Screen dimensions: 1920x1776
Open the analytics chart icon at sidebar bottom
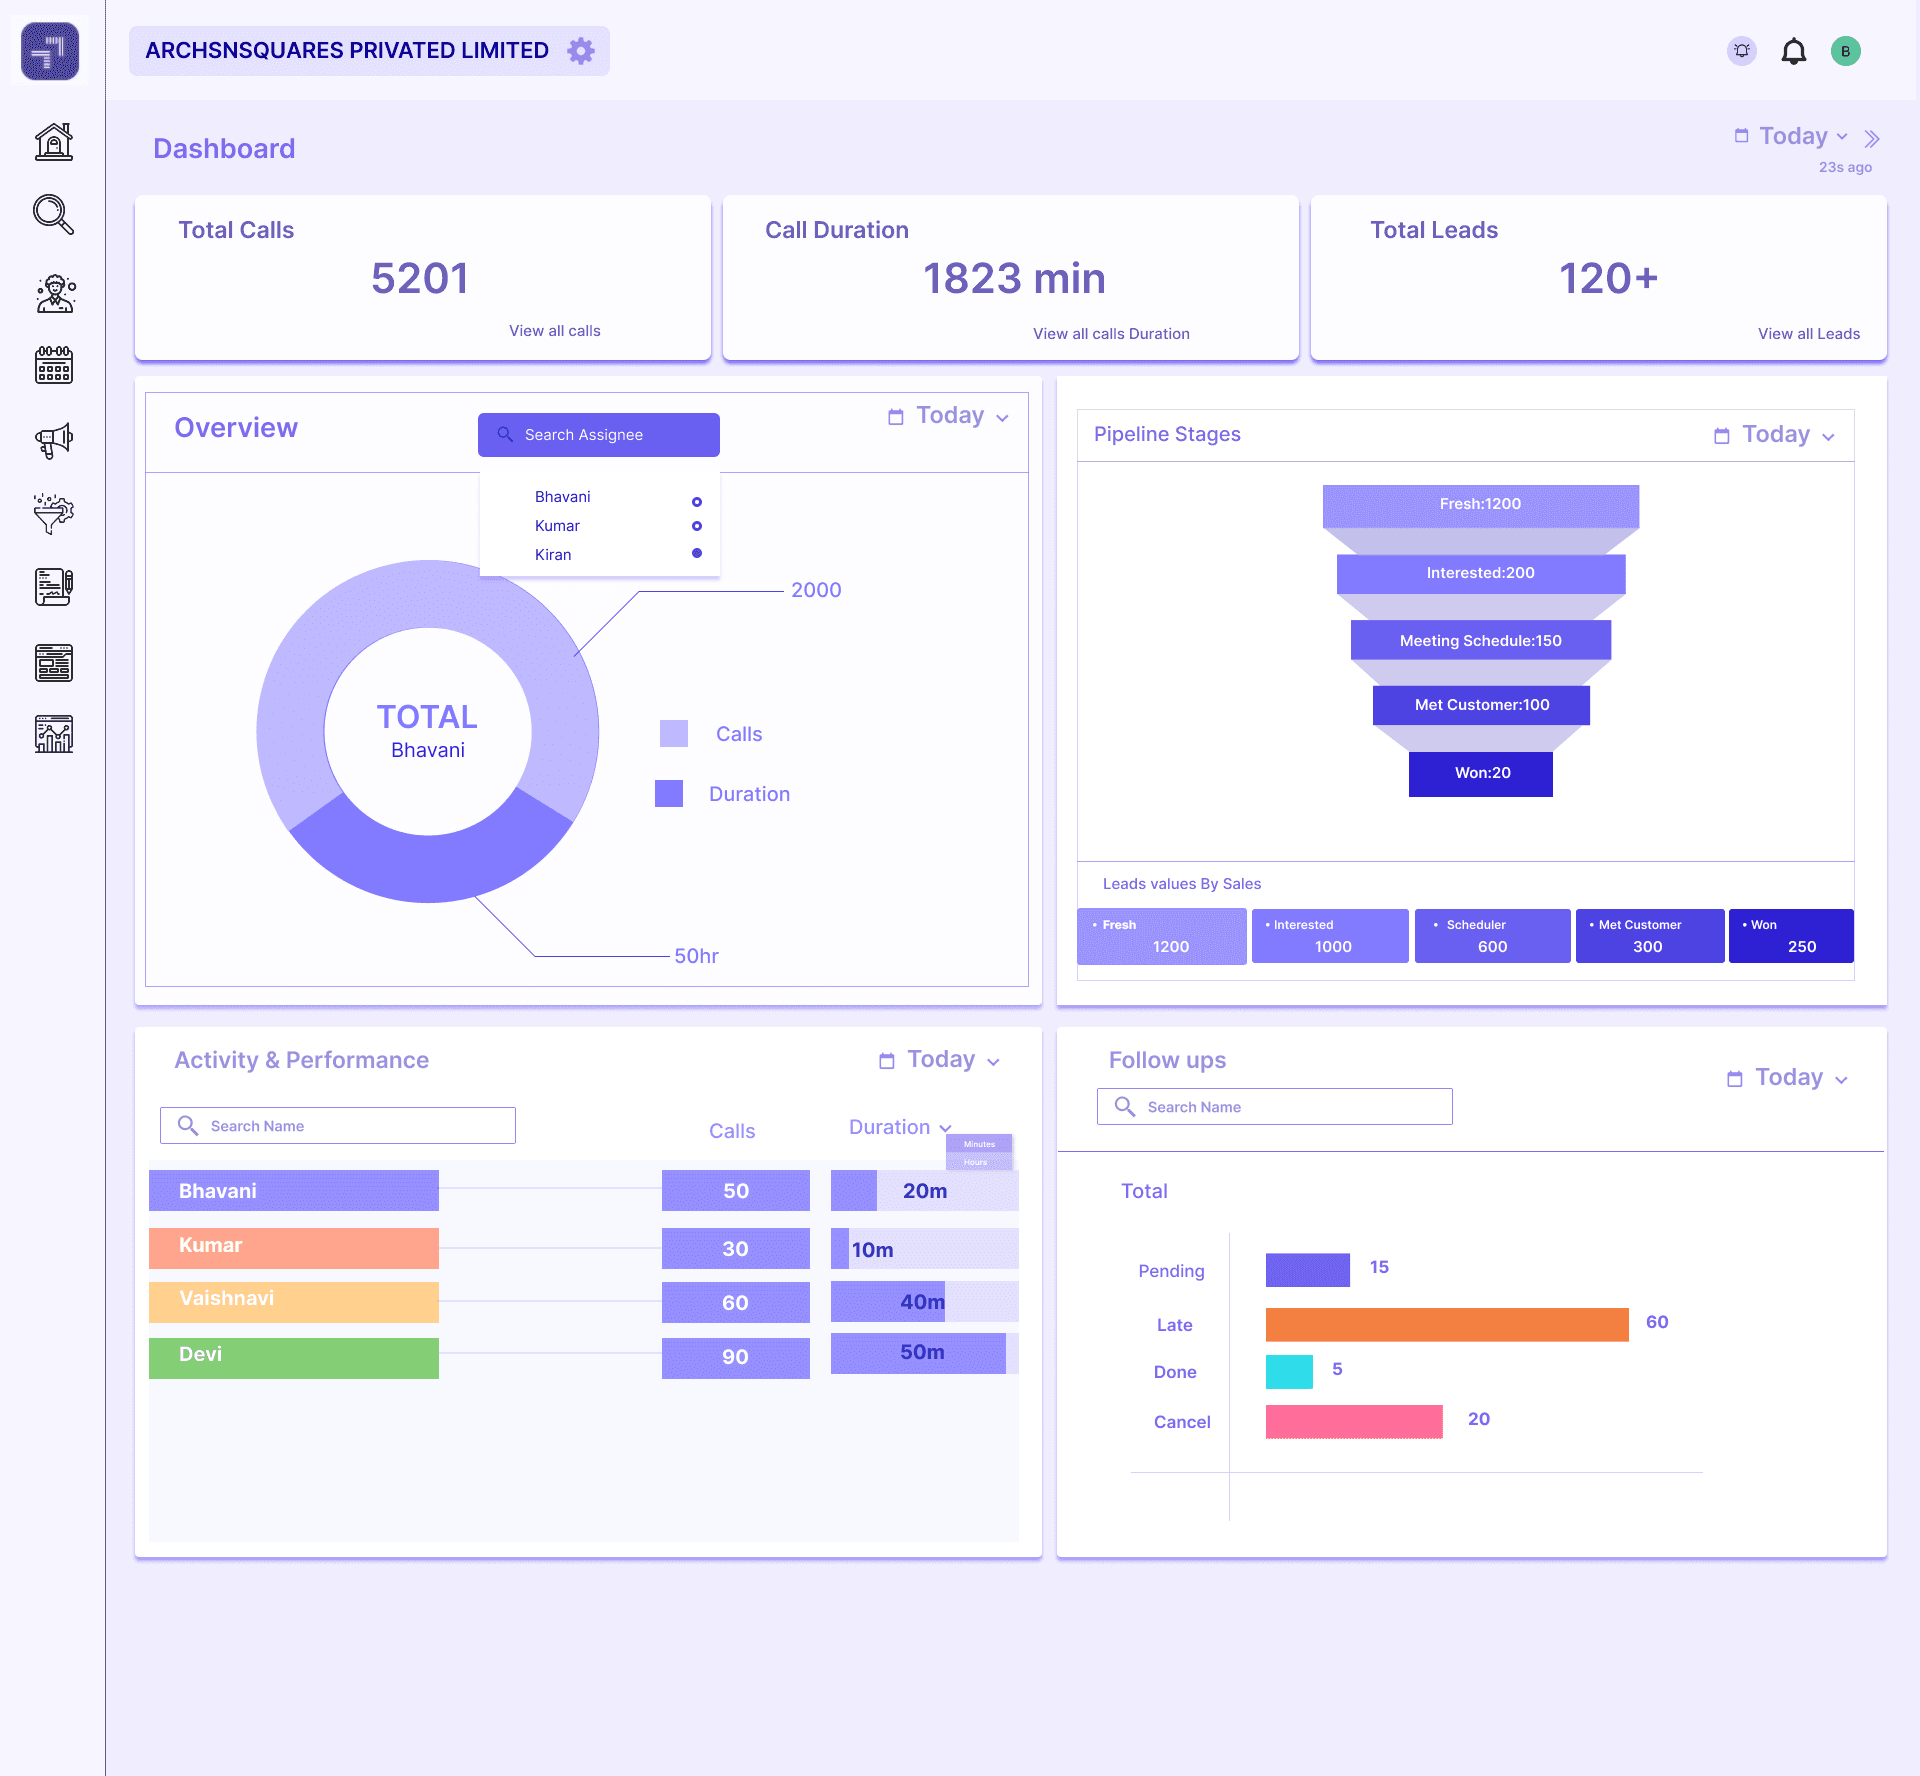tap(54, 737)
